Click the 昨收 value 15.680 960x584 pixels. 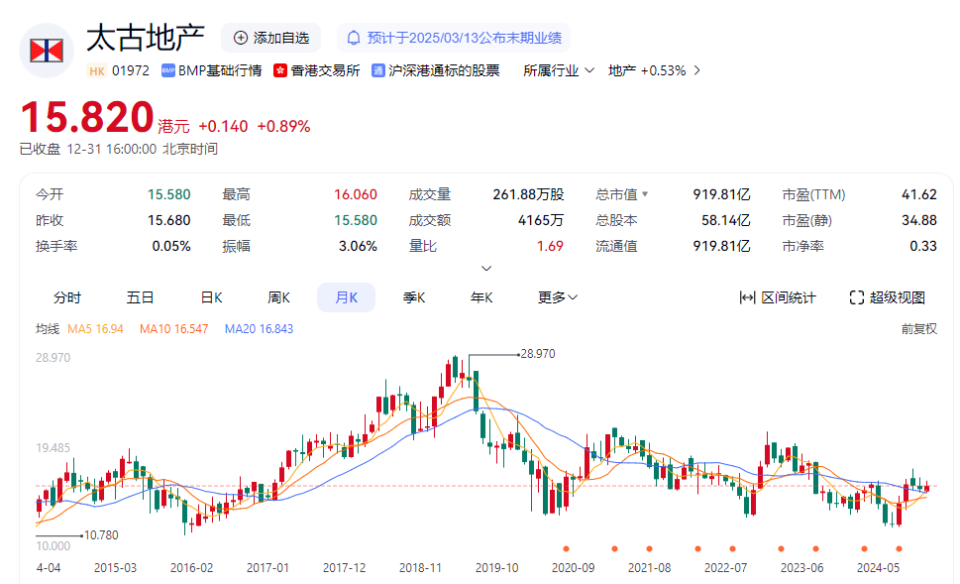point(169,220)
